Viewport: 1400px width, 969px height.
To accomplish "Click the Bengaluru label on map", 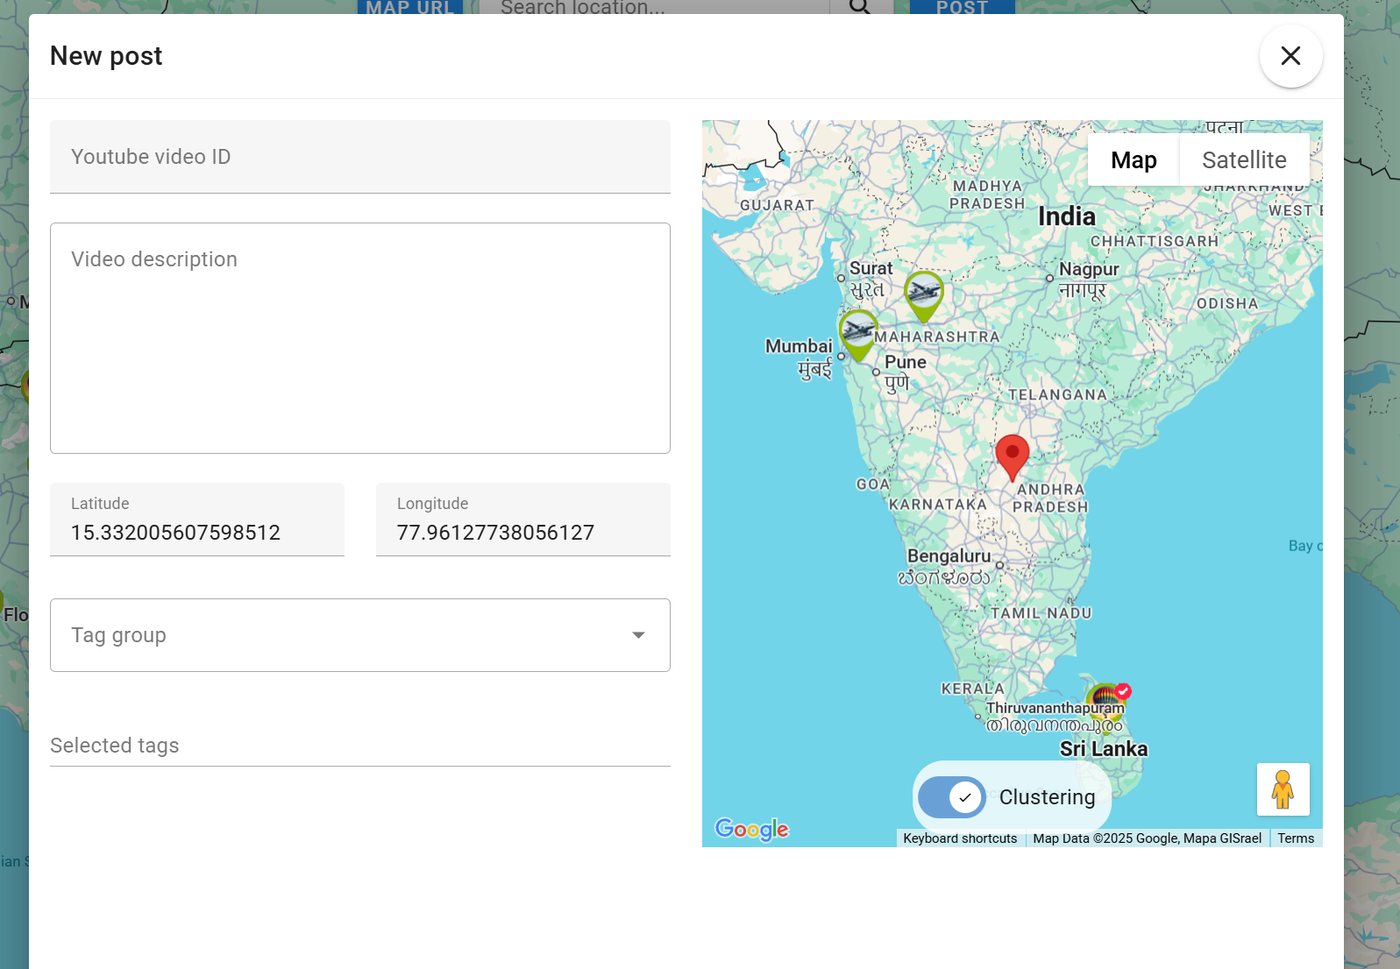I will coord(949,556).
